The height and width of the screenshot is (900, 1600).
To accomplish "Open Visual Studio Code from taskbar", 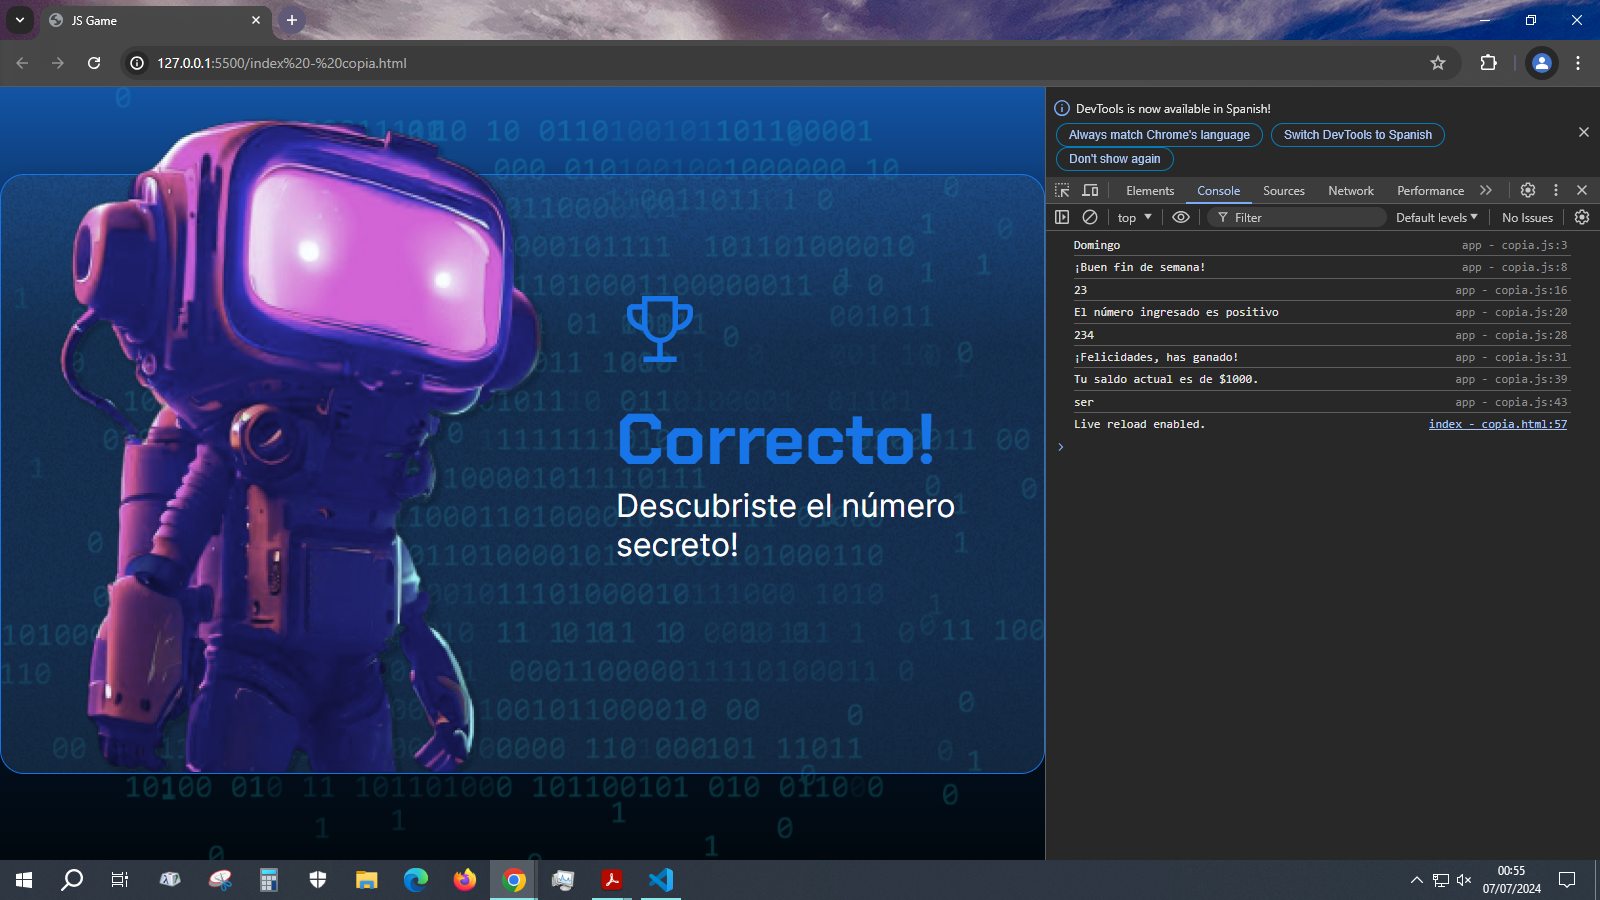I will coord(661,880).
